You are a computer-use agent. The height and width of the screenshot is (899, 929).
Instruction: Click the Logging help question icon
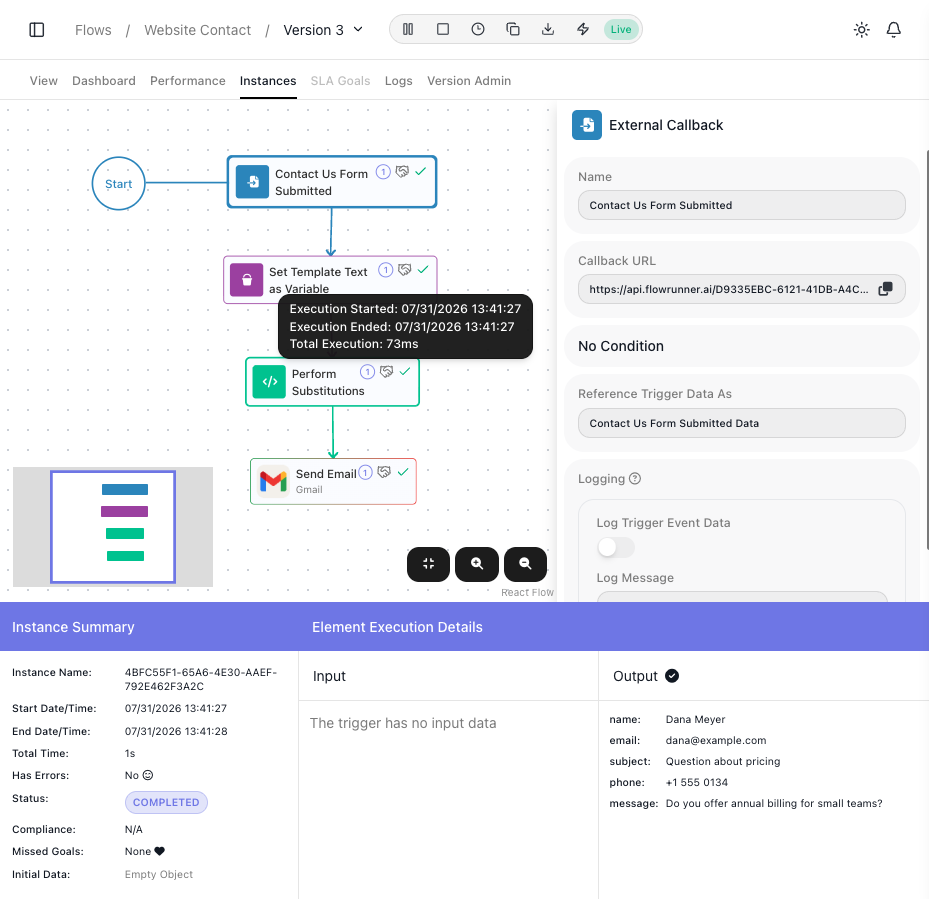click(x=635, y=478)
